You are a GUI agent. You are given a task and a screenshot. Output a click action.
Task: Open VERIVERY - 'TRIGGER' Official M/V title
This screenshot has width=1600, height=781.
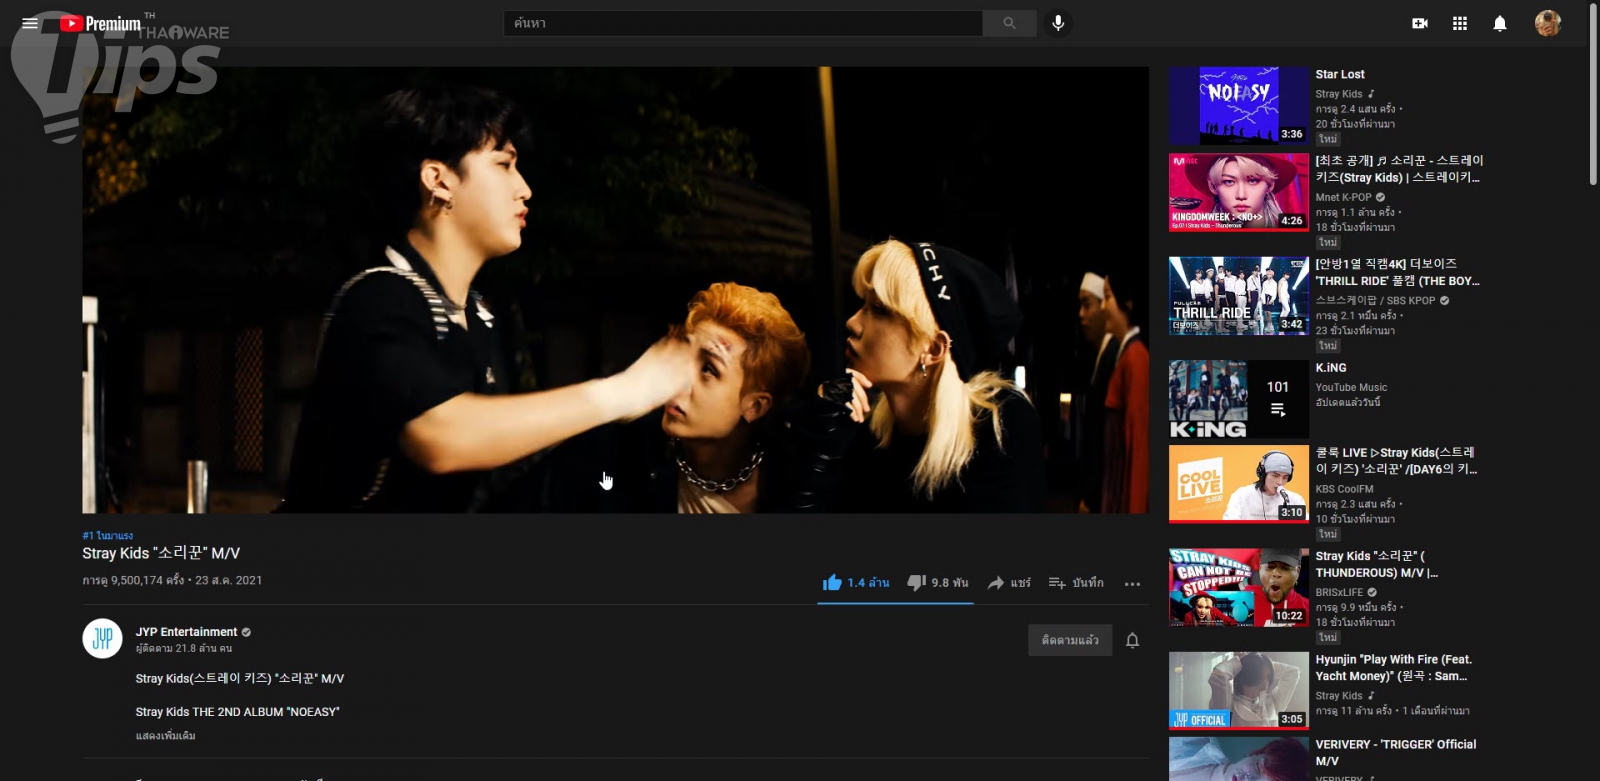coord(1396,753)
